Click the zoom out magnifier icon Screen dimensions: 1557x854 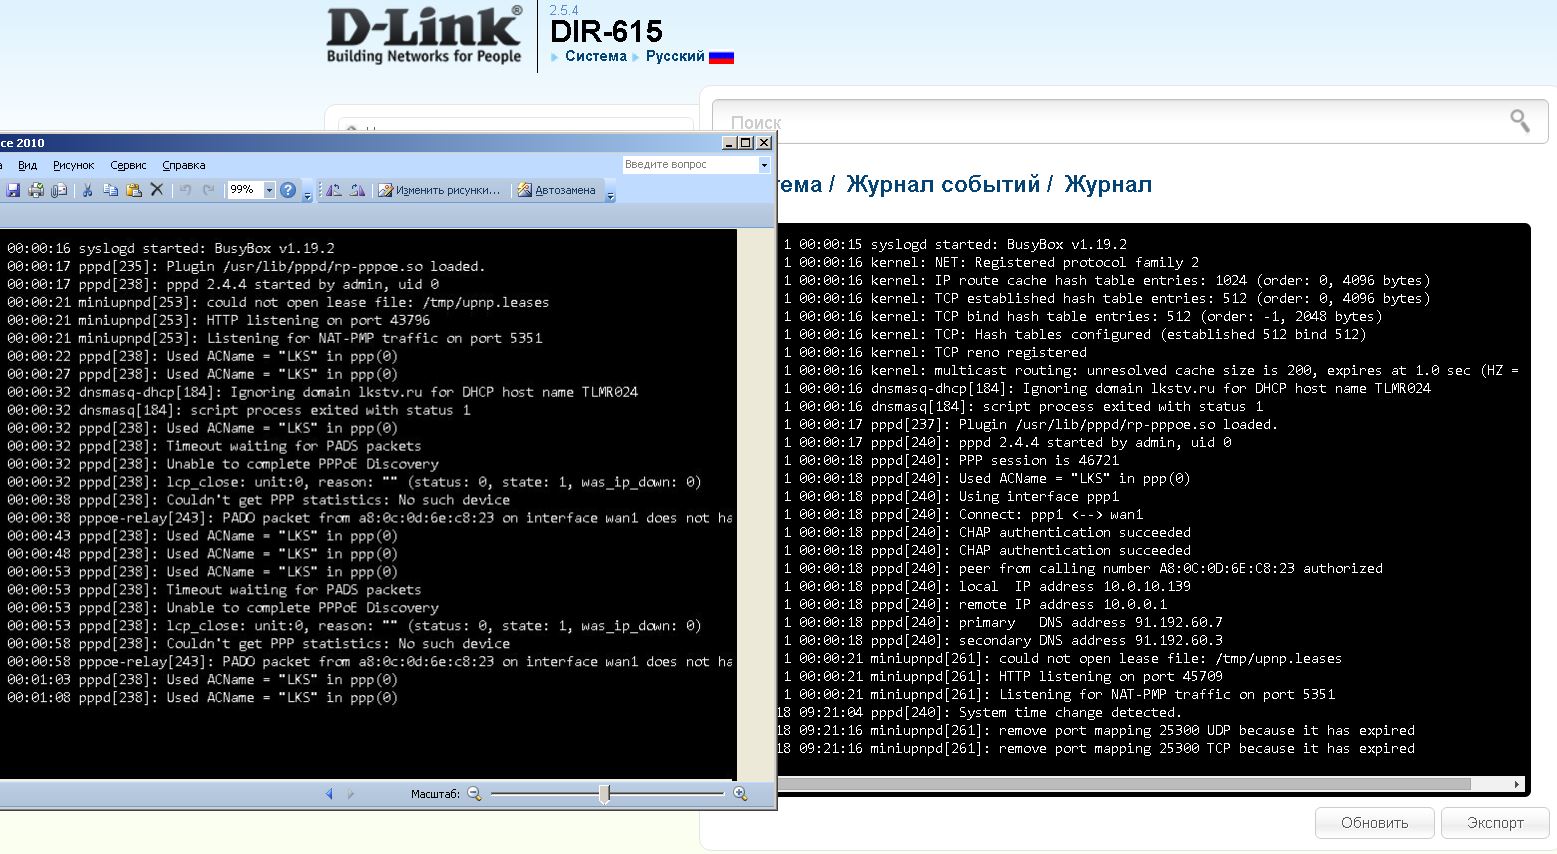pos(474,794)
